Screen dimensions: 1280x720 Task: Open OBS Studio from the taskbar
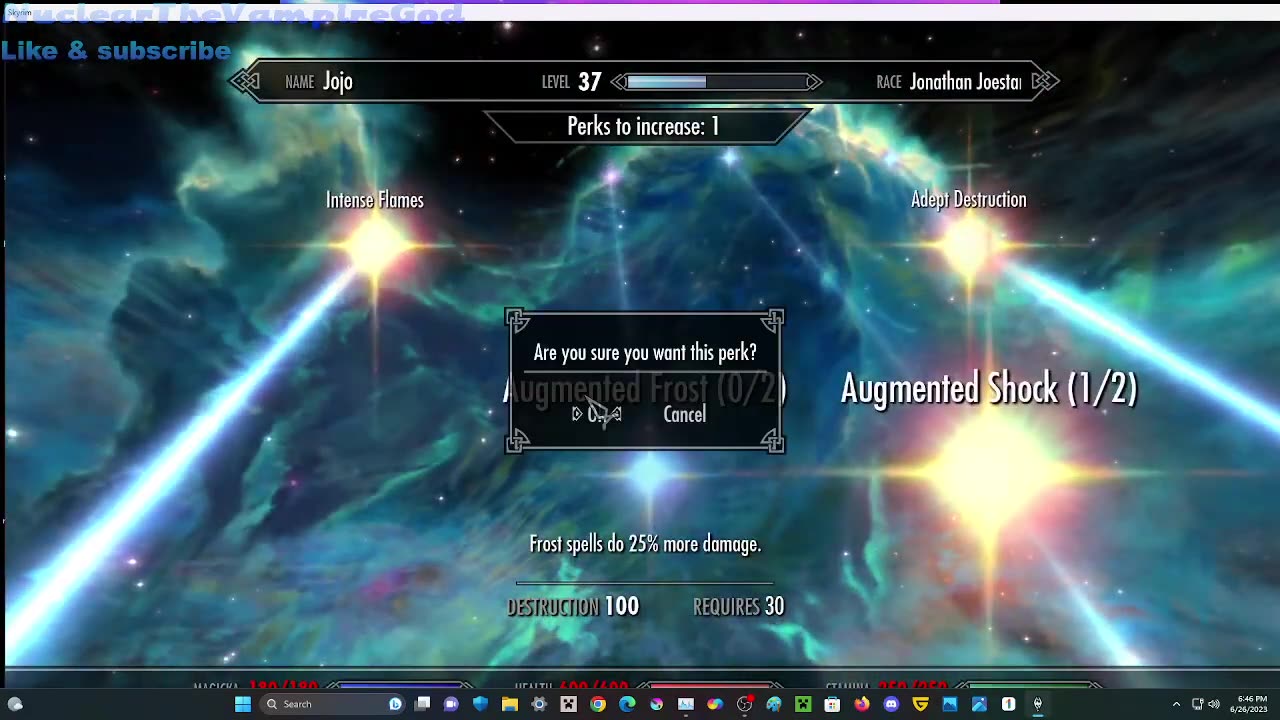coord(744,704)
